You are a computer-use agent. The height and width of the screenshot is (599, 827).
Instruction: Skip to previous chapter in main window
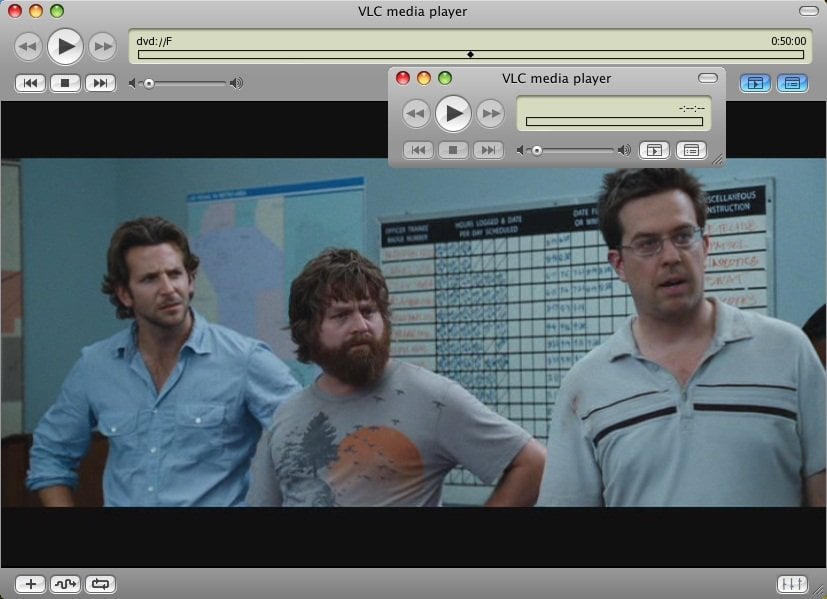click(x=30, y=83)
